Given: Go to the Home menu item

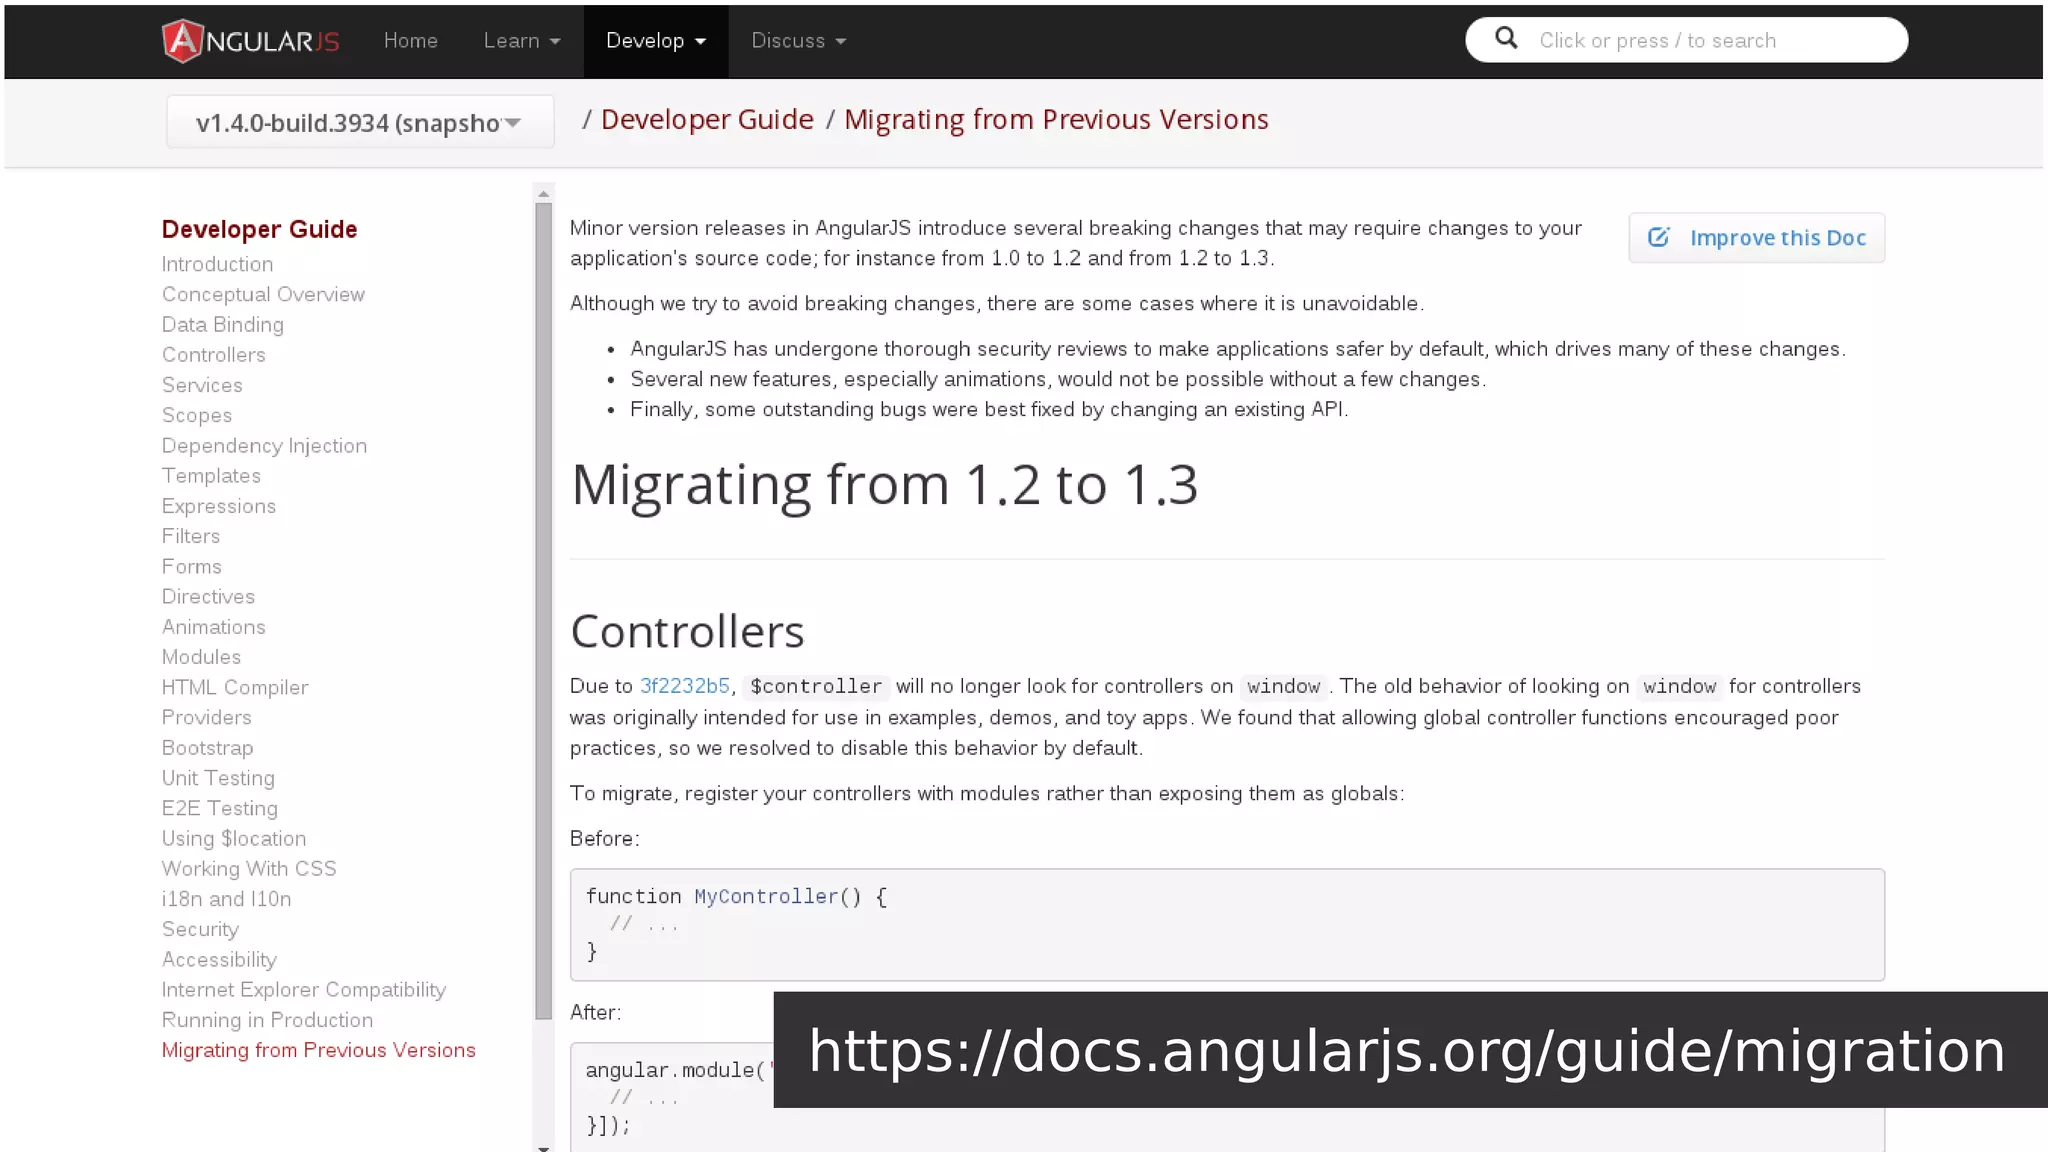Looking at the screenshot, I should click(410, 41).
